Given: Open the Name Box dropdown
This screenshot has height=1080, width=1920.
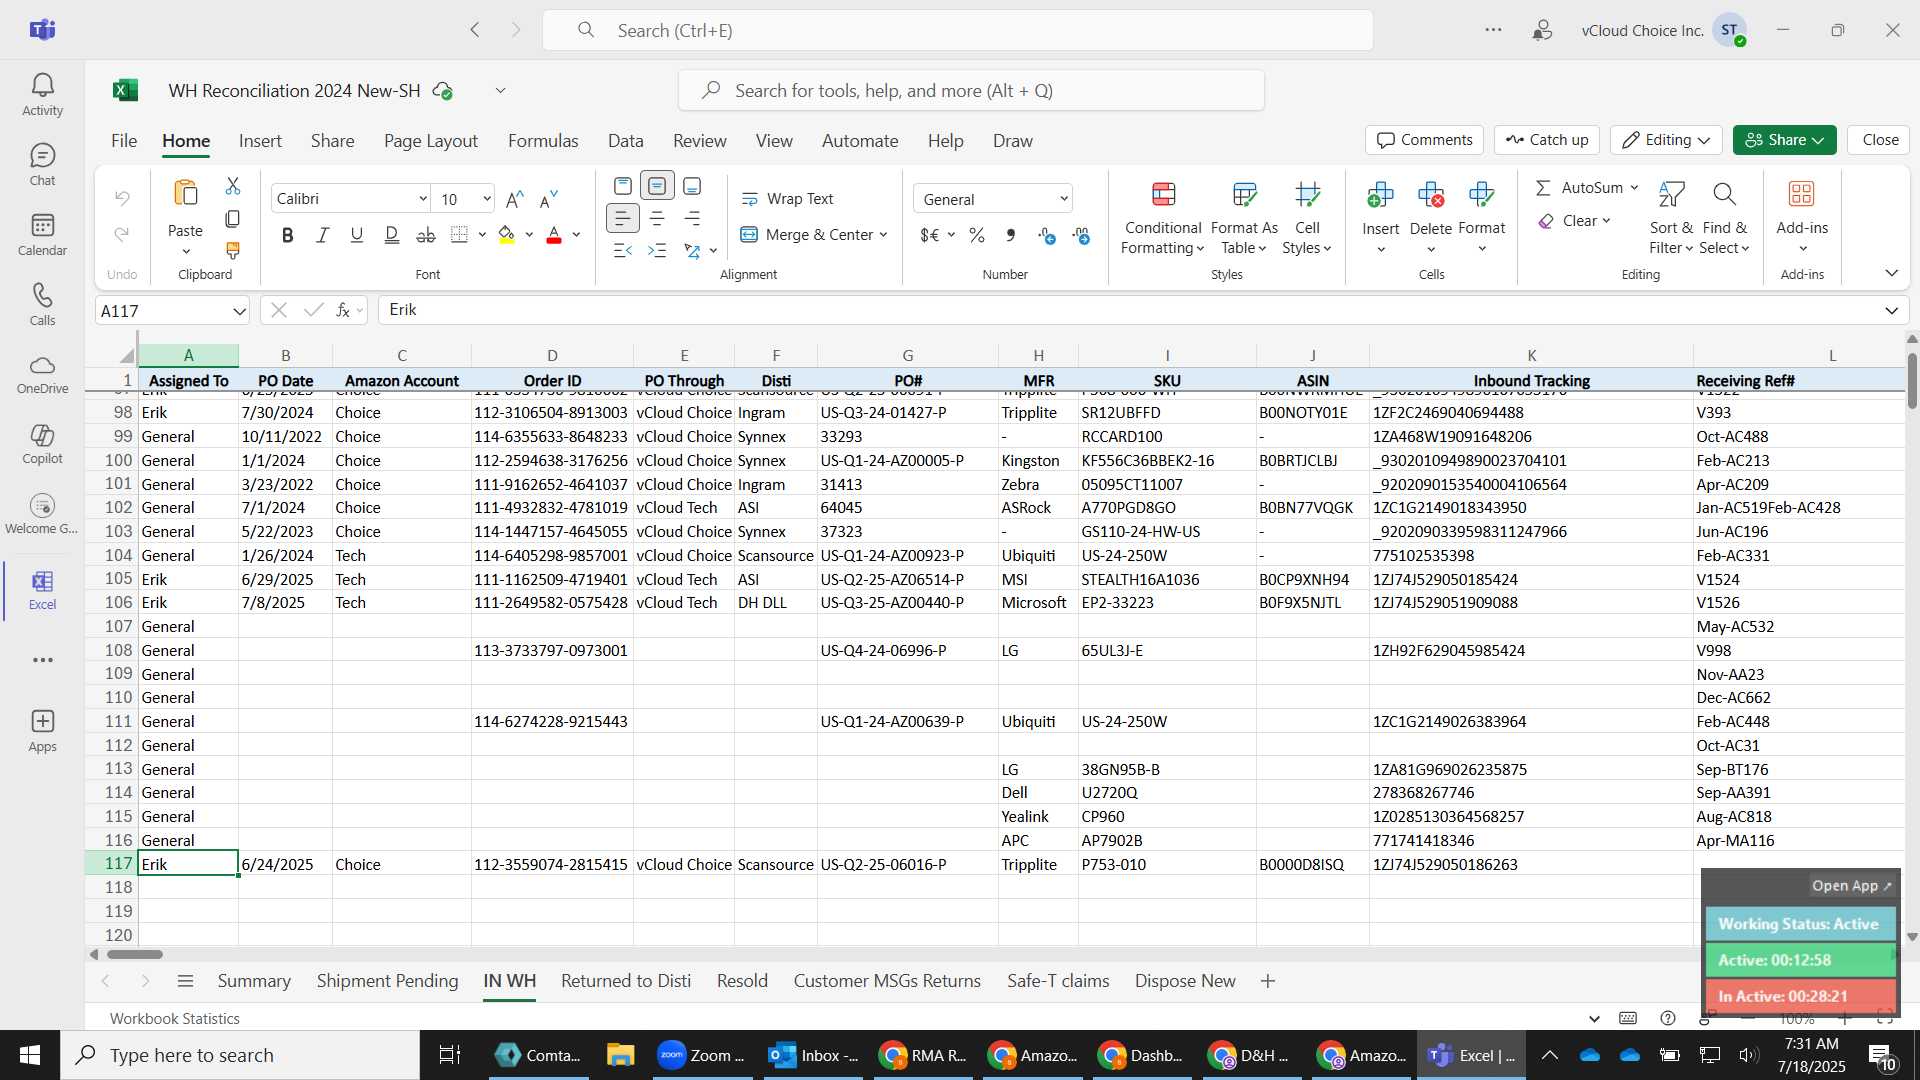Looking at the screenshot, I should [239, 311].
